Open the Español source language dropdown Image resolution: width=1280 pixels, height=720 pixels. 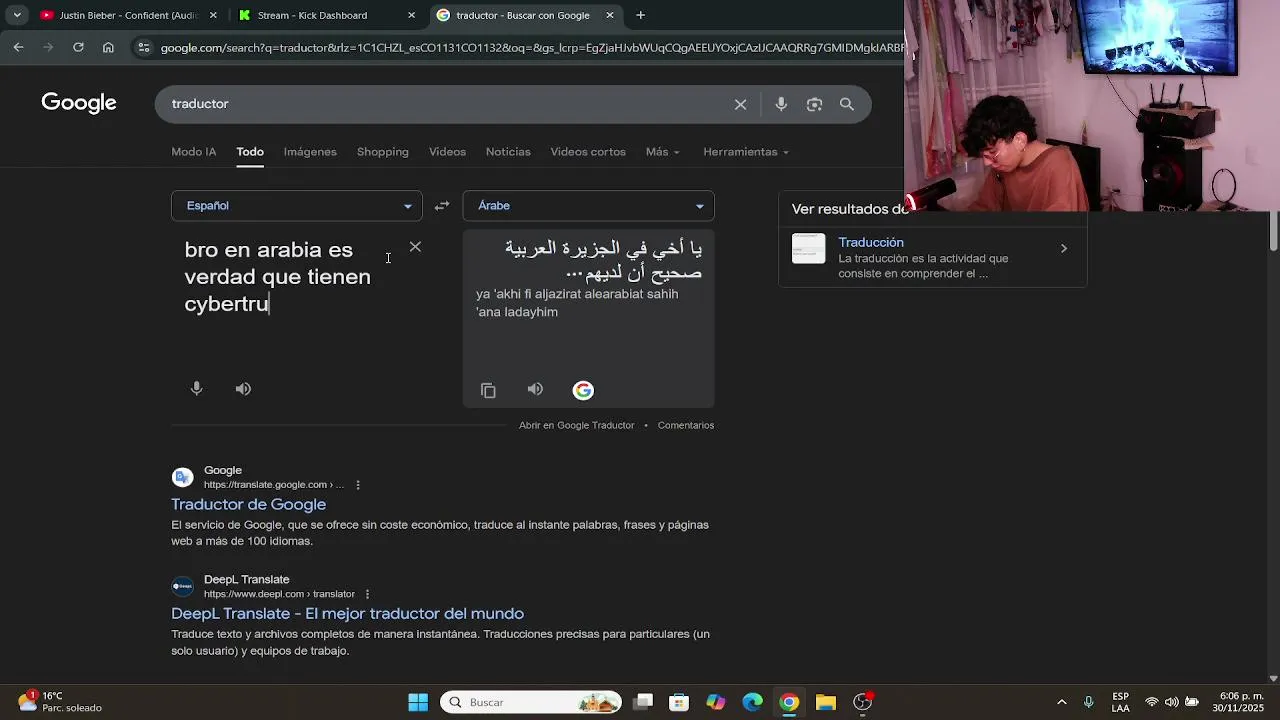[x=297, y=206]
